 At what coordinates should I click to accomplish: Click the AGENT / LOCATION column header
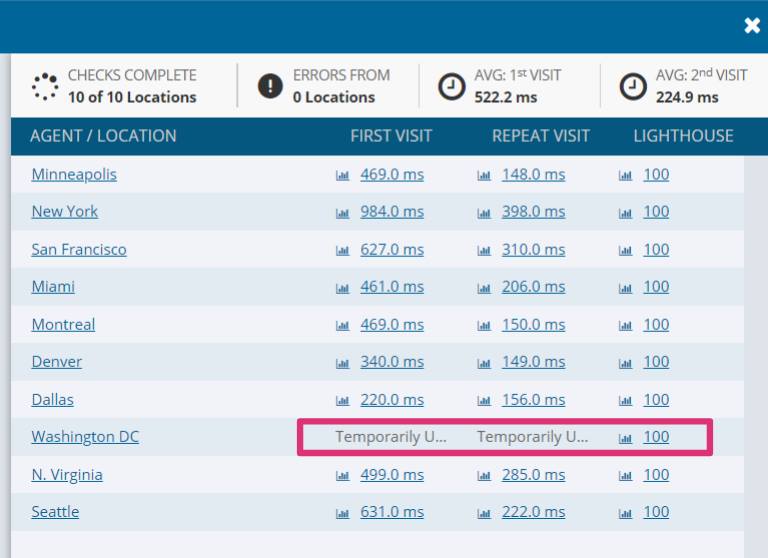pos(103,136)
